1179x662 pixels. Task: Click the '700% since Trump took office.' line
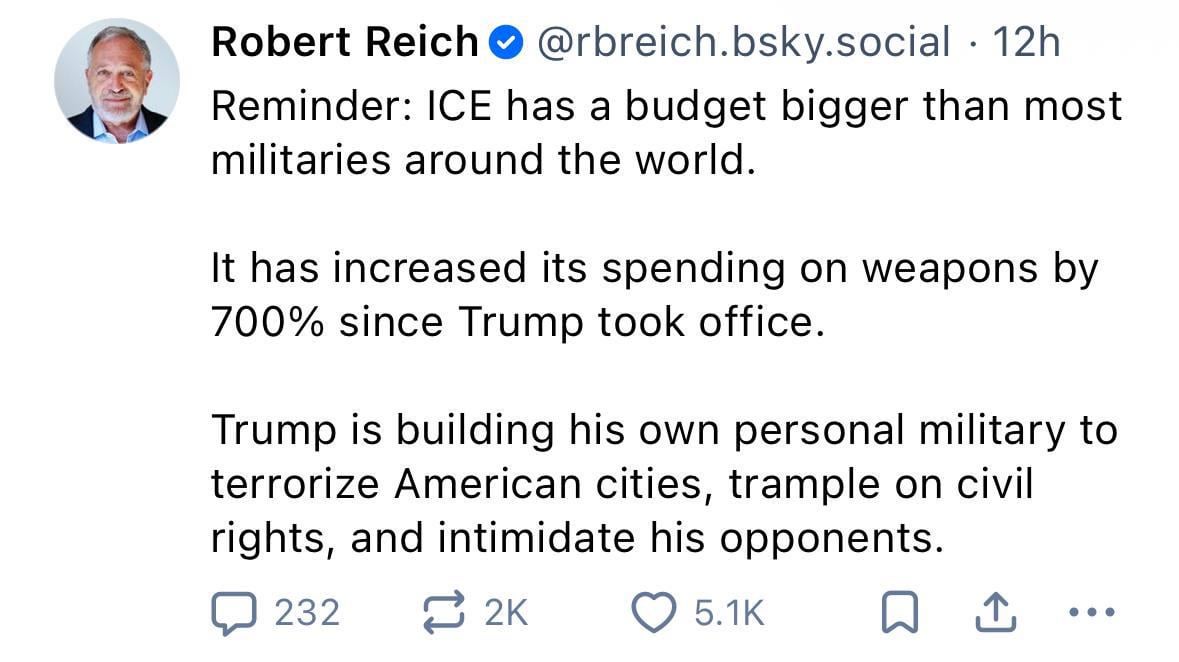tap(518, 322)
